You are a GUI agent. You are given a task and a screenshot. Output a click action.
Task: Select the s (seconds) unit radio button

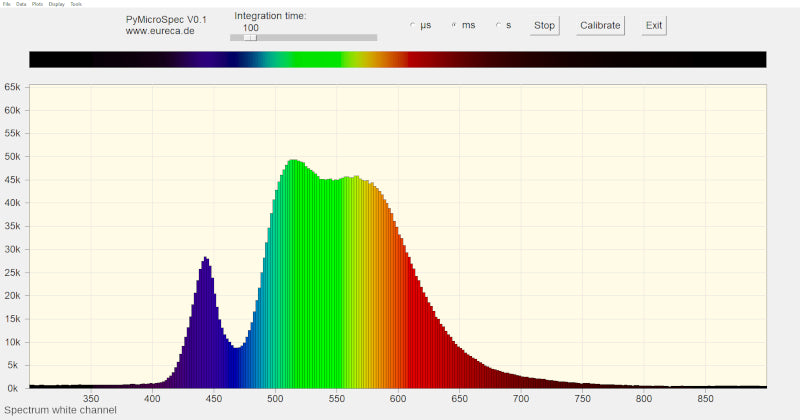[499, 25]
